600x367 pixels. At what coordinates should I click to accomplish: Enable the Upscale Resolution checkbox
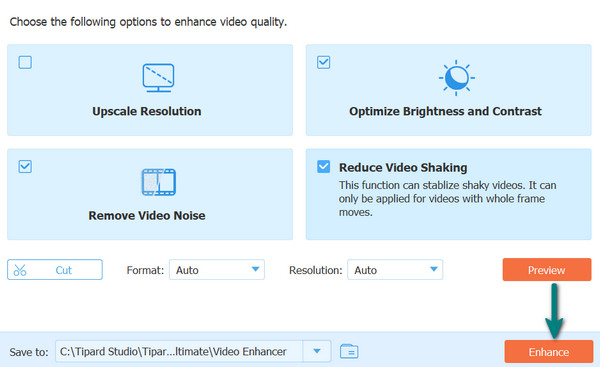pos(25,62)
